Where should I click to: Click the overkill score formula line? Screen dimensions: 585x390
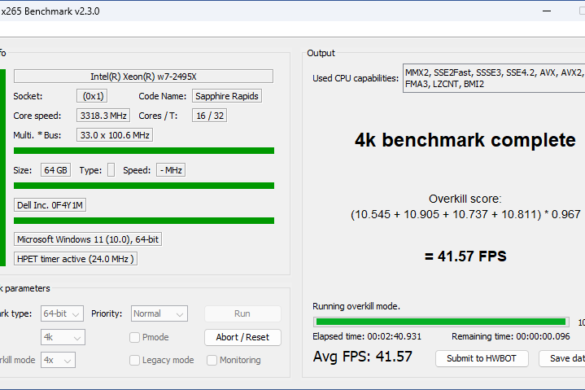click(x=465, y=215)
